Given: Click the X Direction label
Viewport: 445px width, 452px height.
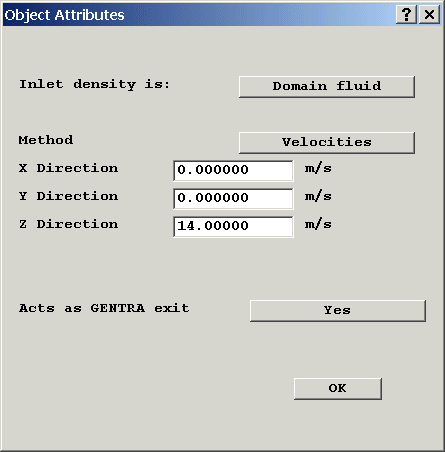Looking at the screenshot, I should pos(68,168).
